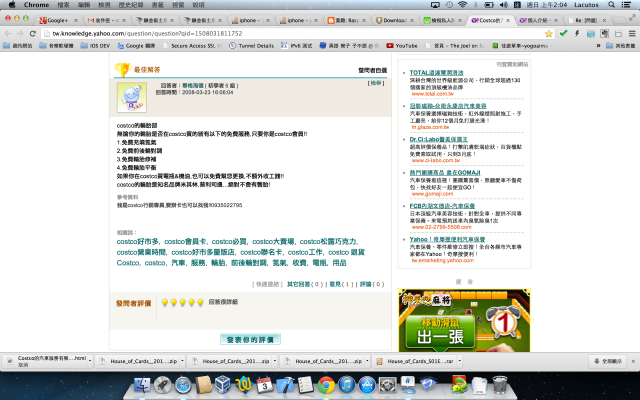Open the Chrome hamburger menu

(x=632, y=33)
